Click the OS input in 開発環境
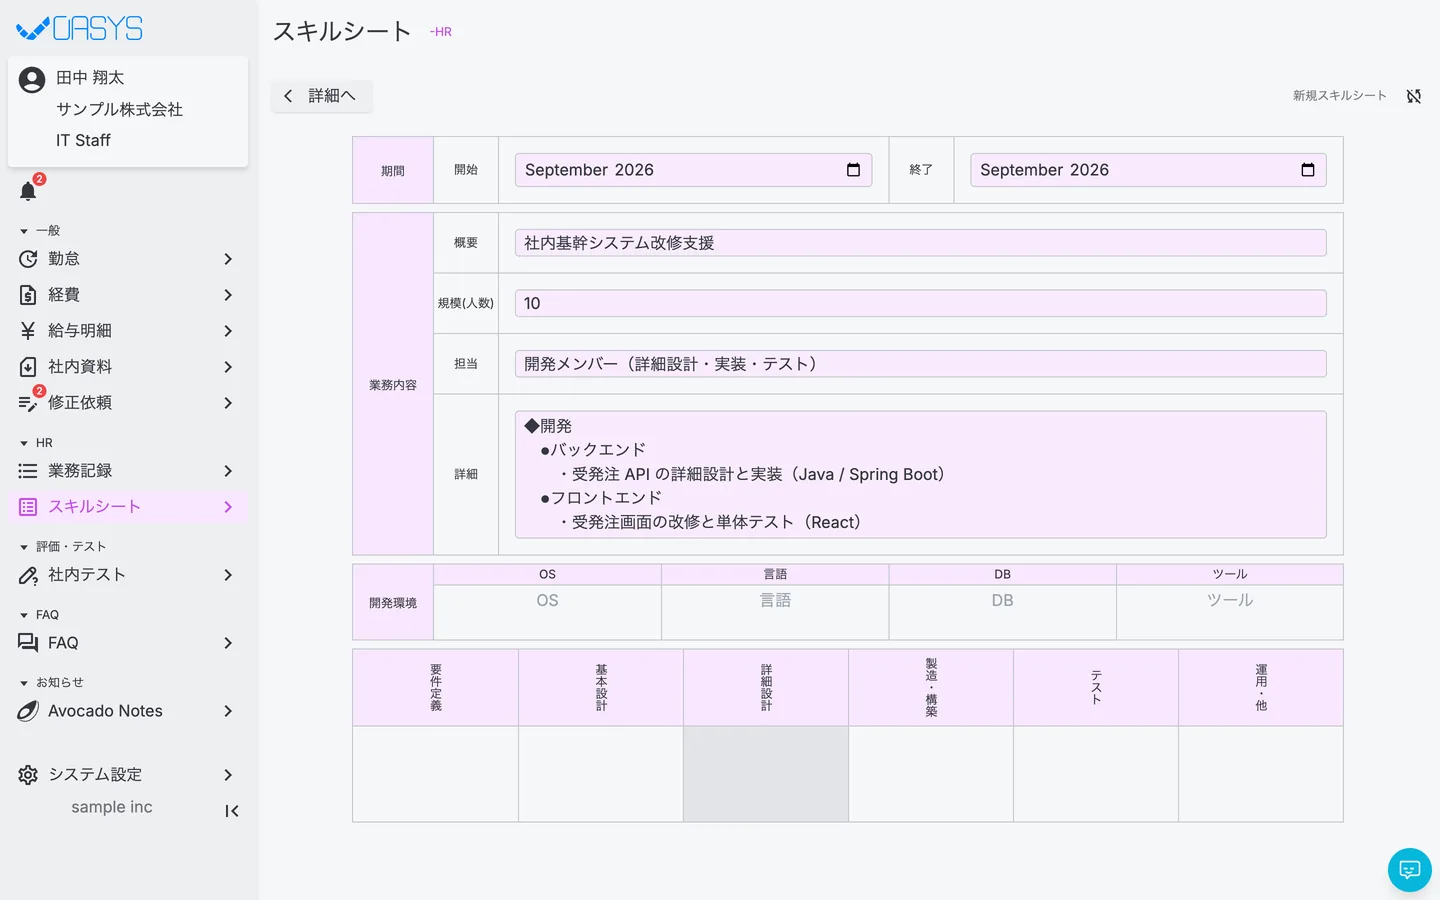1440x900 pixels. coord(547,601)
